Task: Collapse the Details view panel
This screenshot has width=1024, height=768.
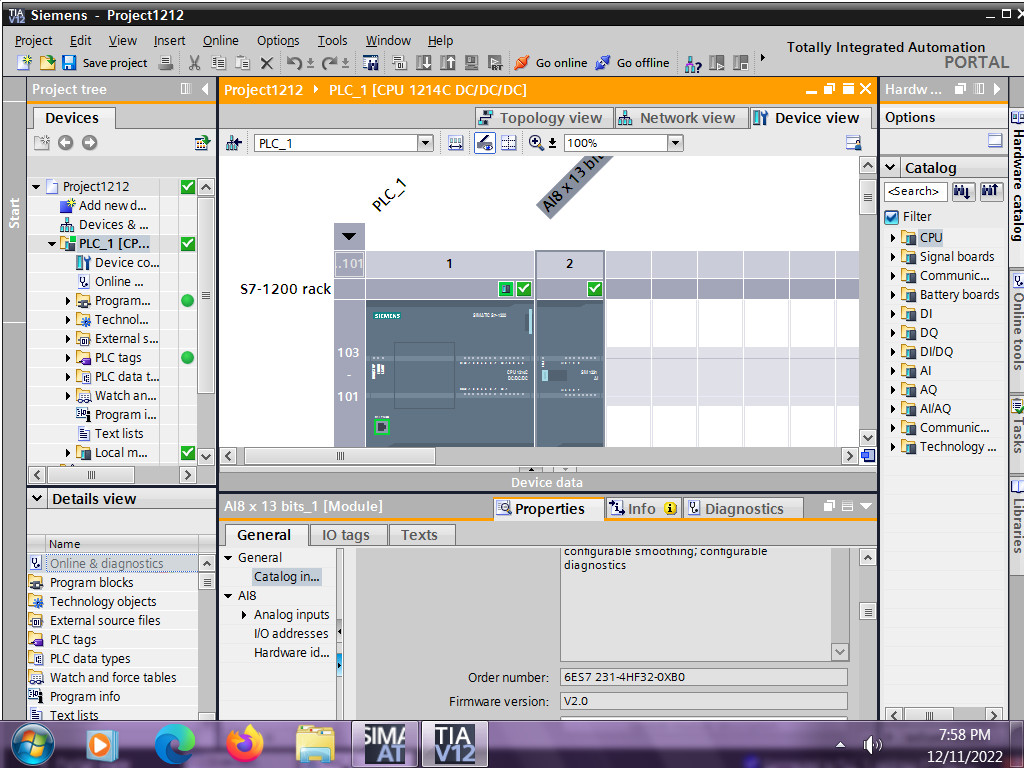Action: click(37, 499)
